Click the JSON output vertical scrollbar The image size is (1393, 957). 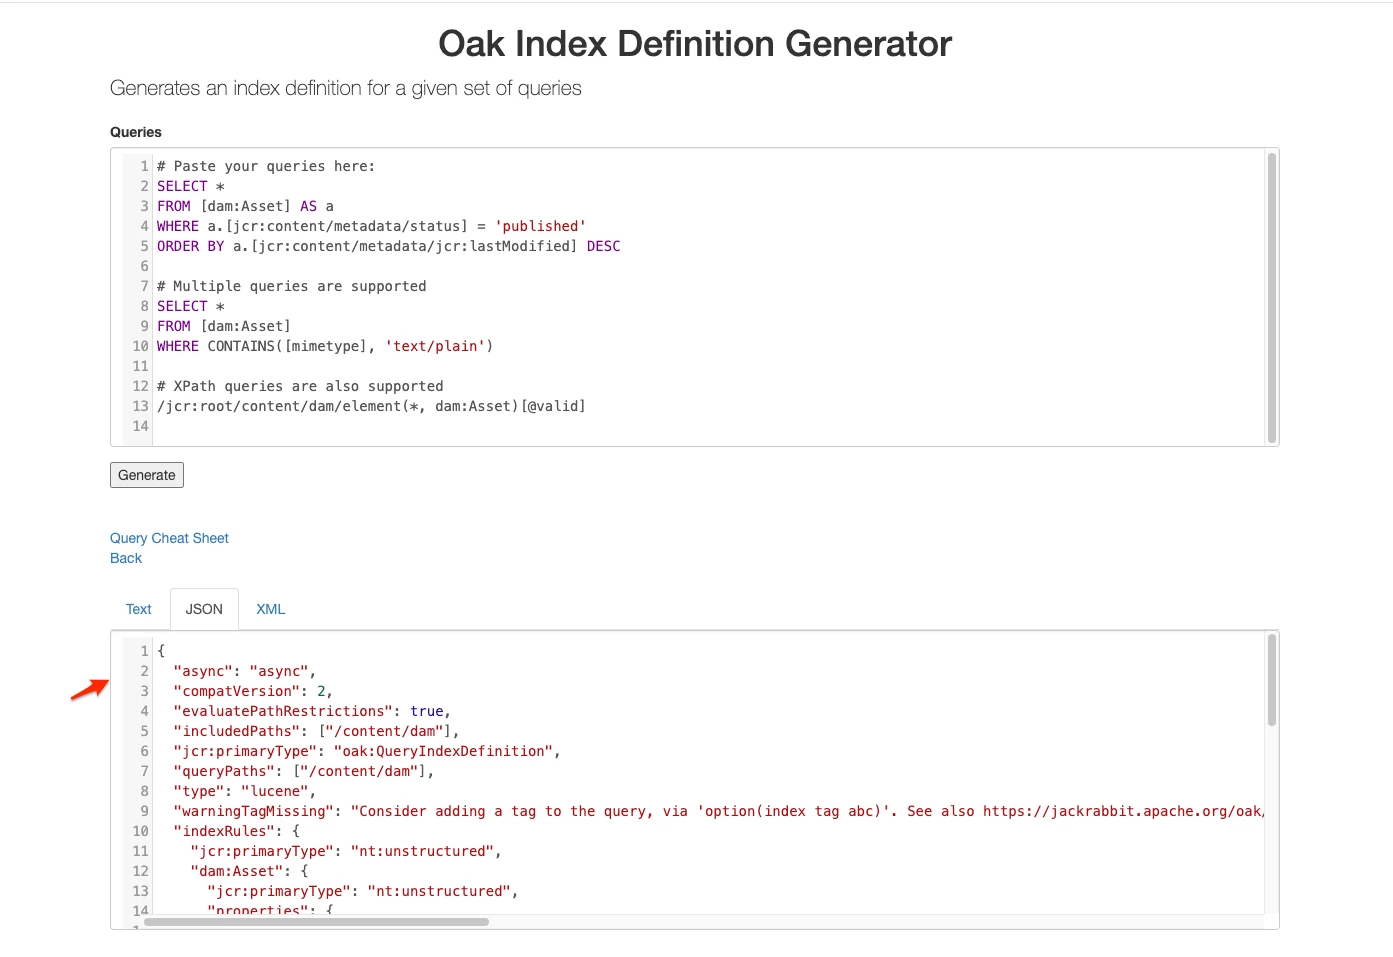coord(1272,680)
